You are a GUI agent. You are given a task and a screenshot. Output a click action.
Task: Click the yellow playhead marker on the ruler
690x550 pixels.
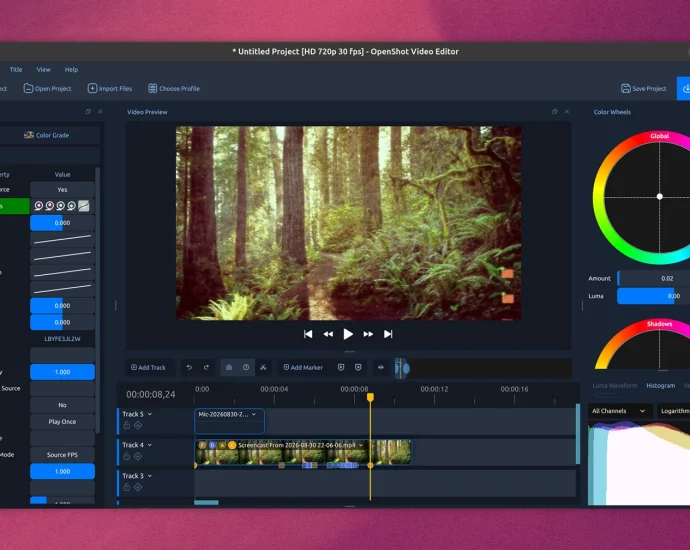click(371, 397)
